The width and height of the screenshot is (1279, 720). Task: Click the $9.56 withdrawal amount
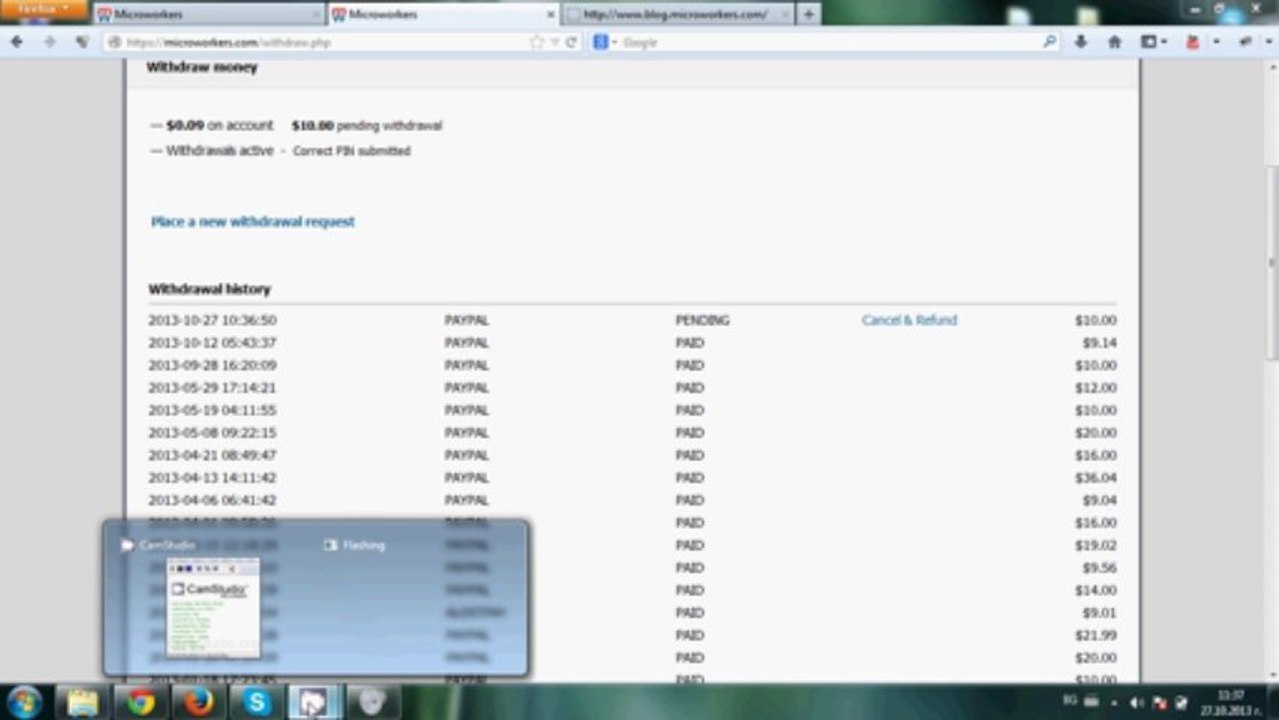click(x=1099, y=568)
